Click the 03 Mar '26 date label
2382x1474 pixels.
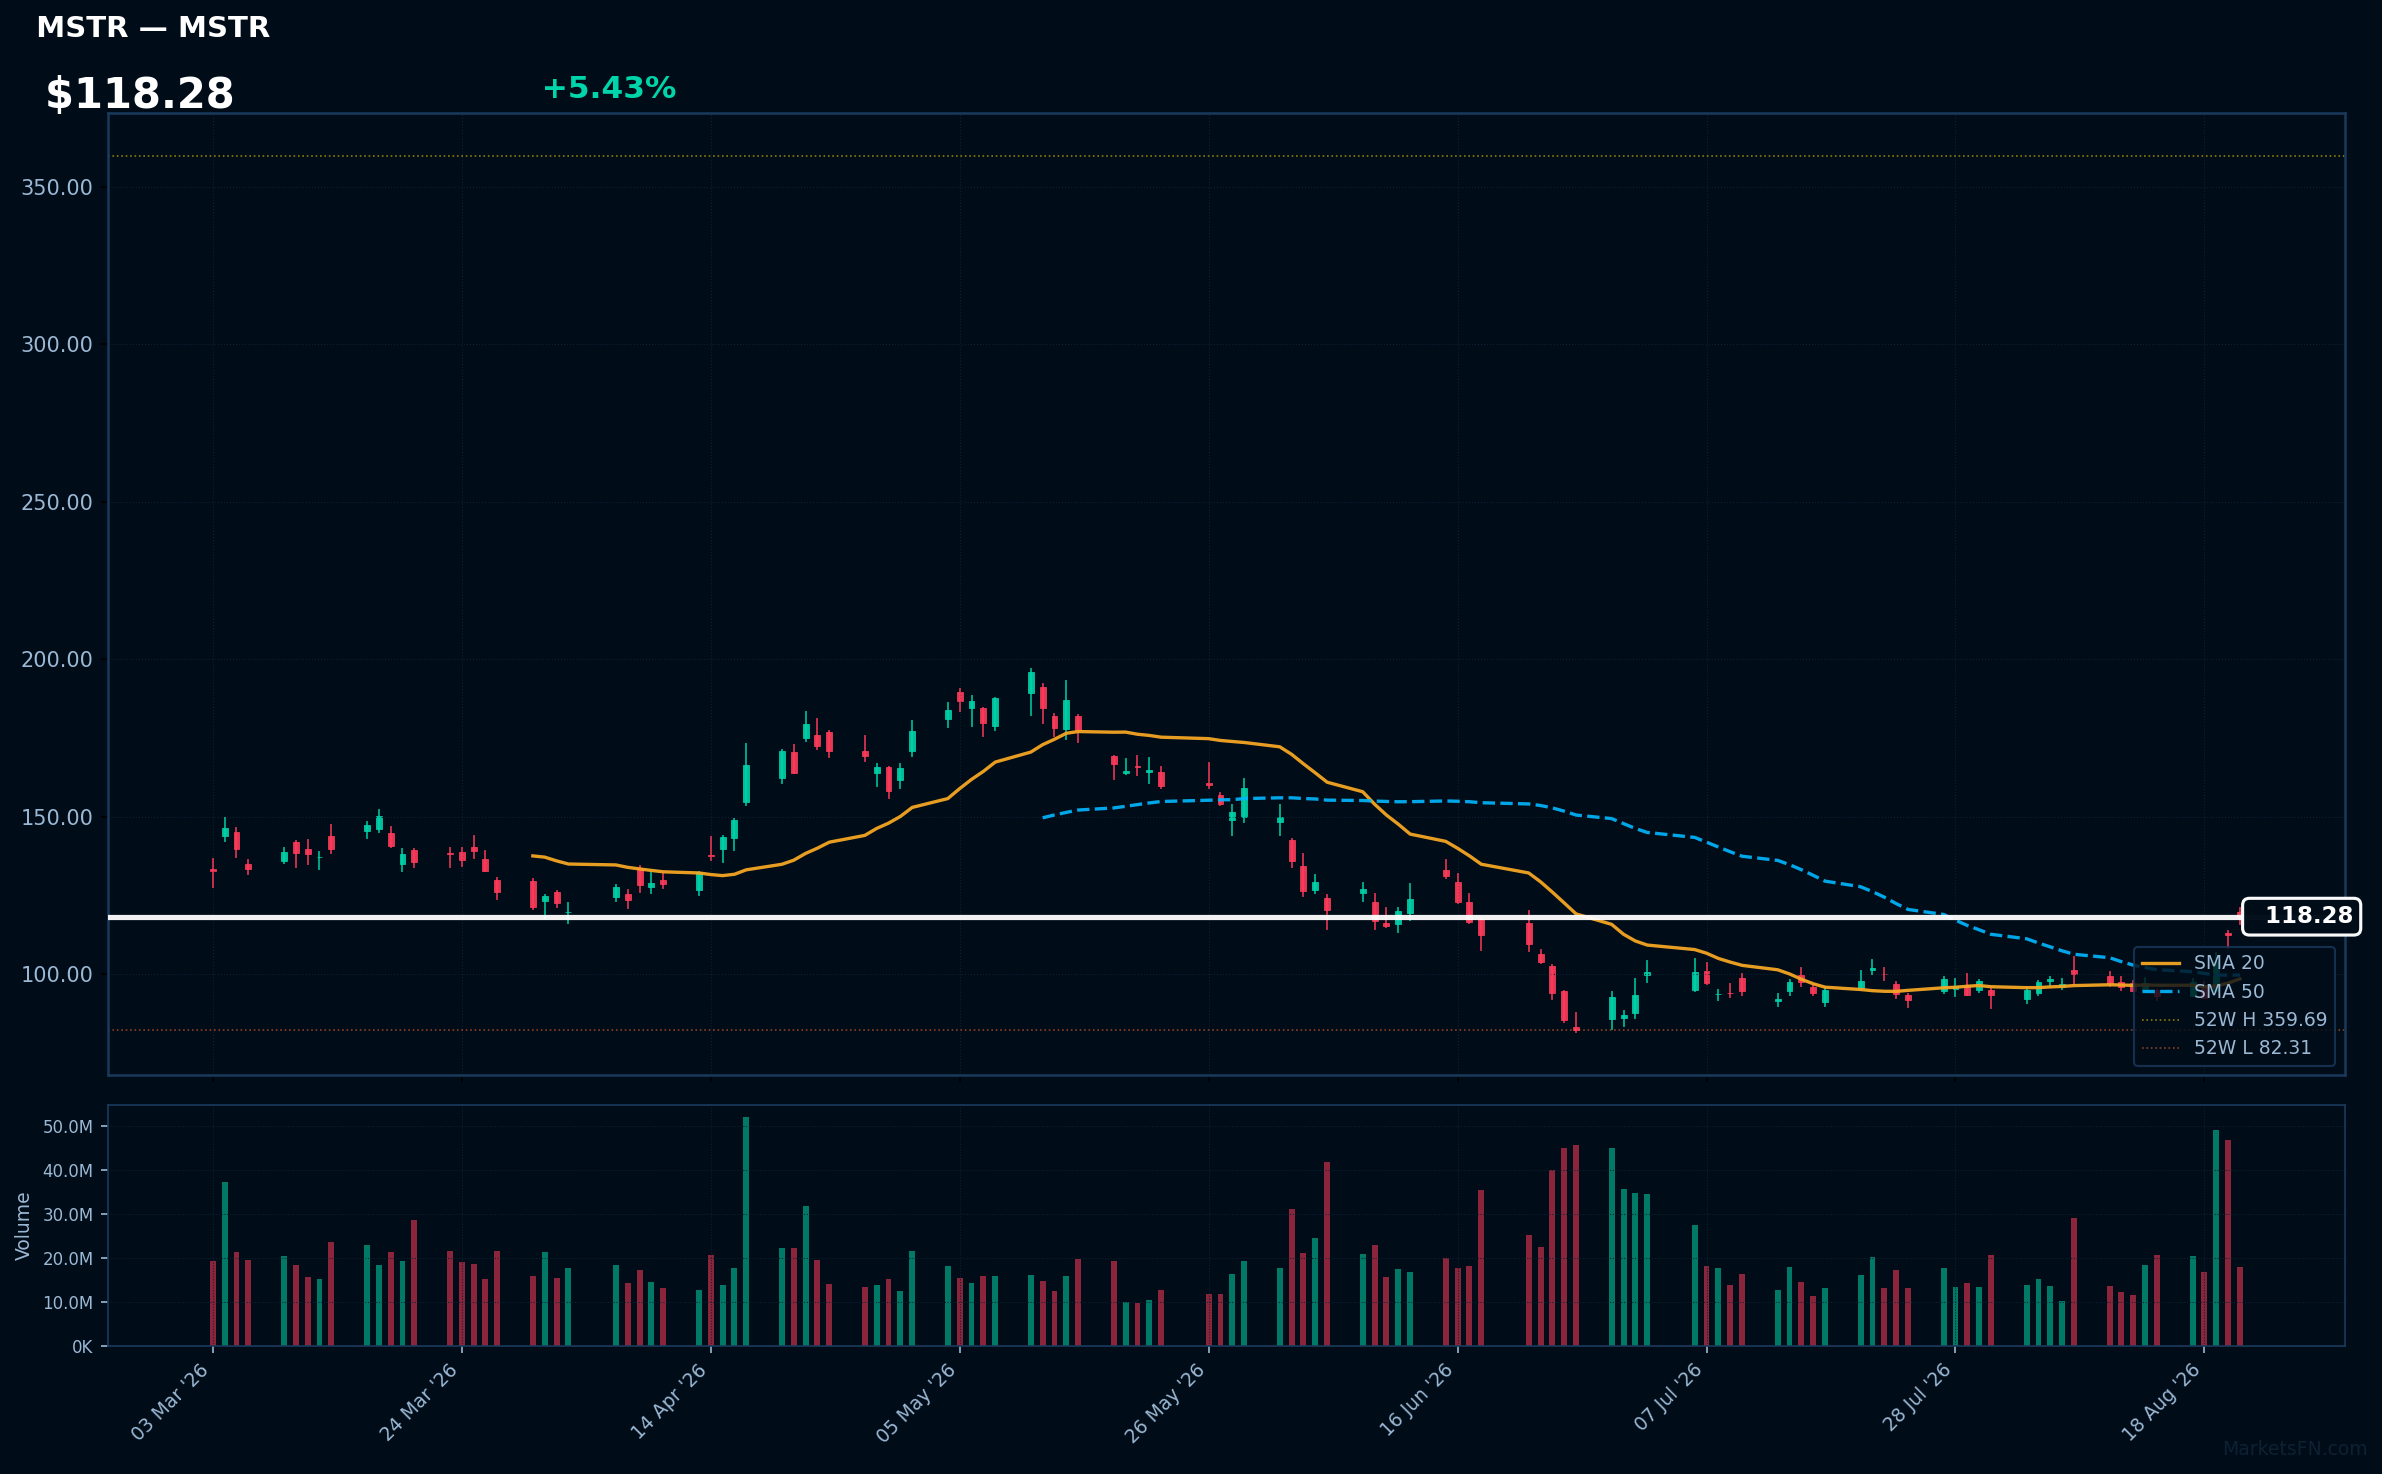pyautogui.click(x=170, y=1401)
